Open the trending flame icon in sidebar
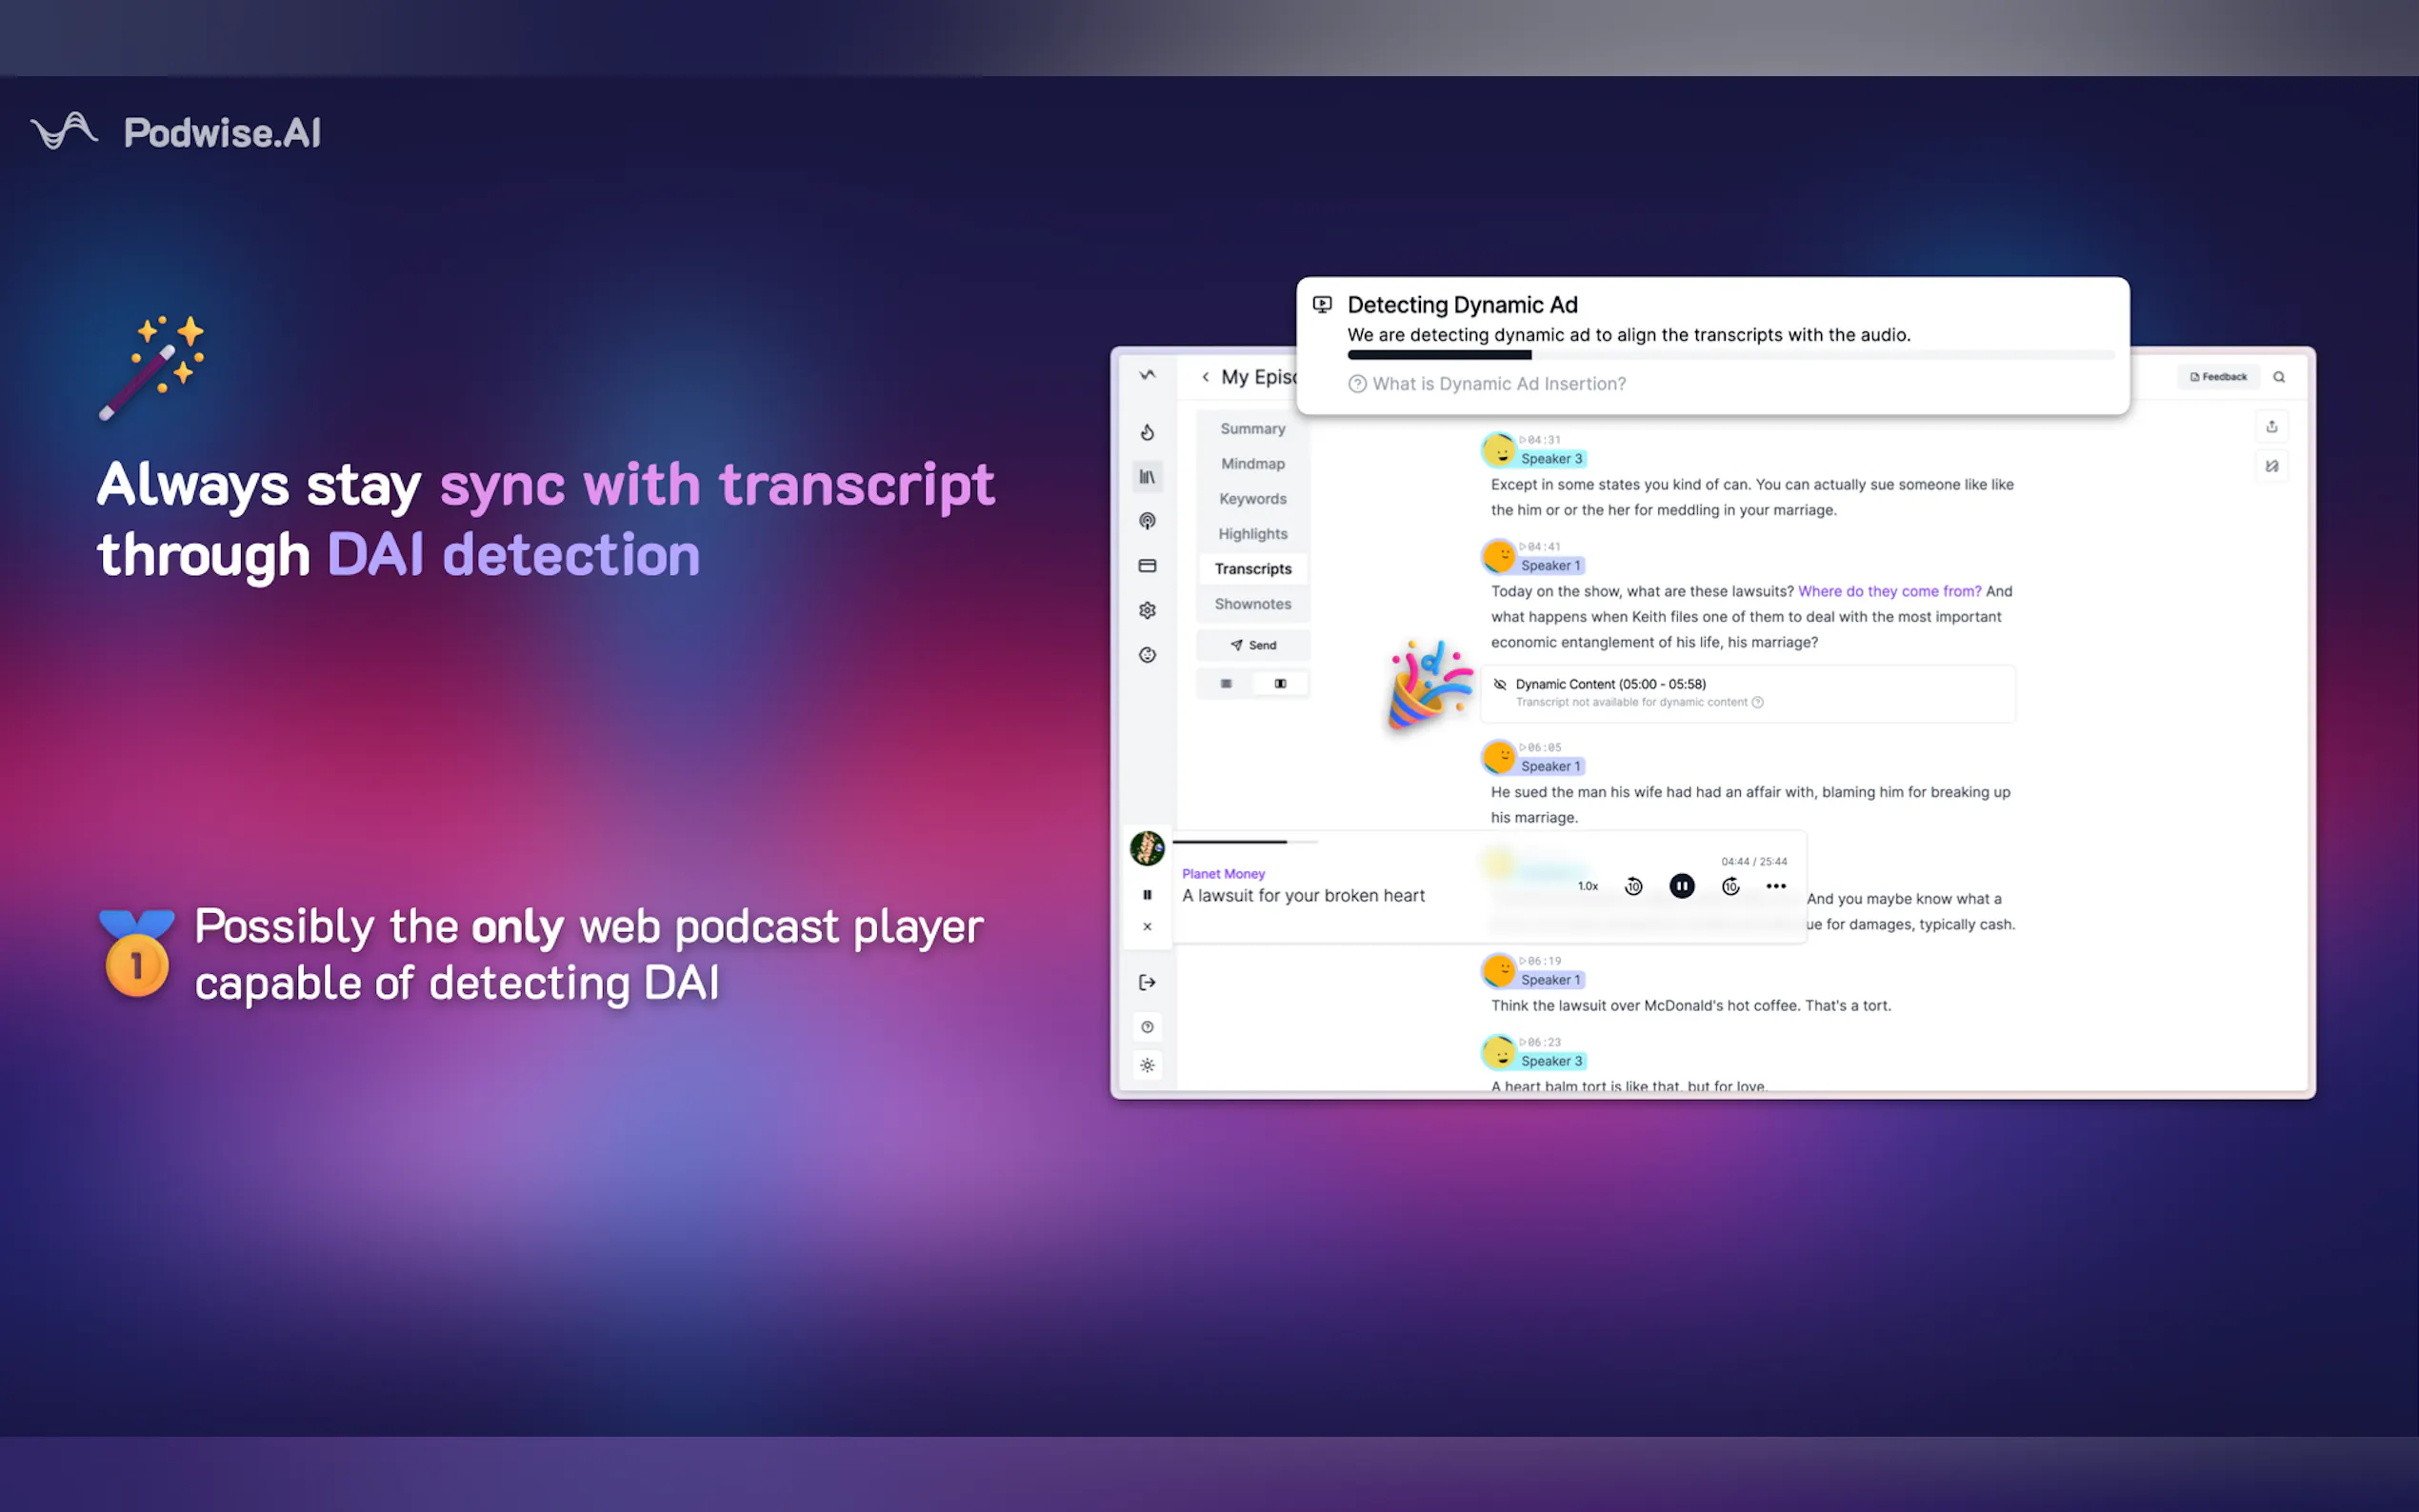This screenshot has height=1512, width=2419. (1147, 432)
